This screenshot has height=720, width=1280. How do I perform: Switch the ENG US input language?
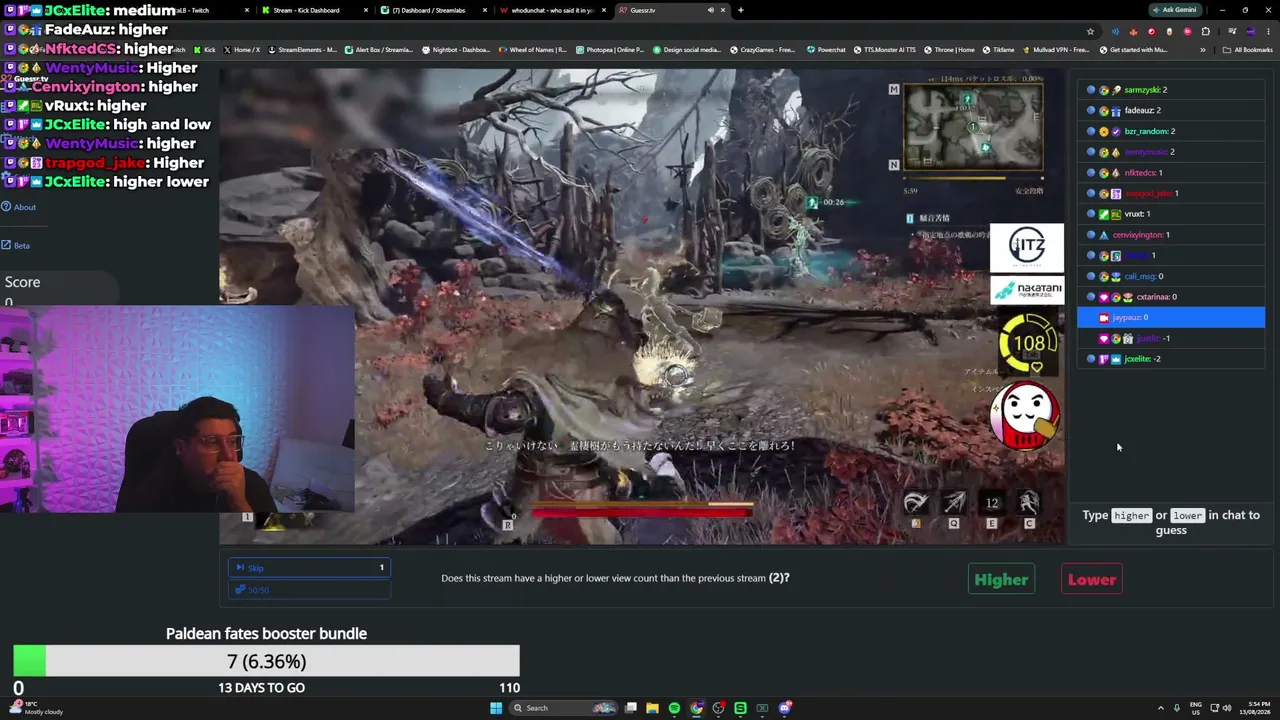point(1195,708)
